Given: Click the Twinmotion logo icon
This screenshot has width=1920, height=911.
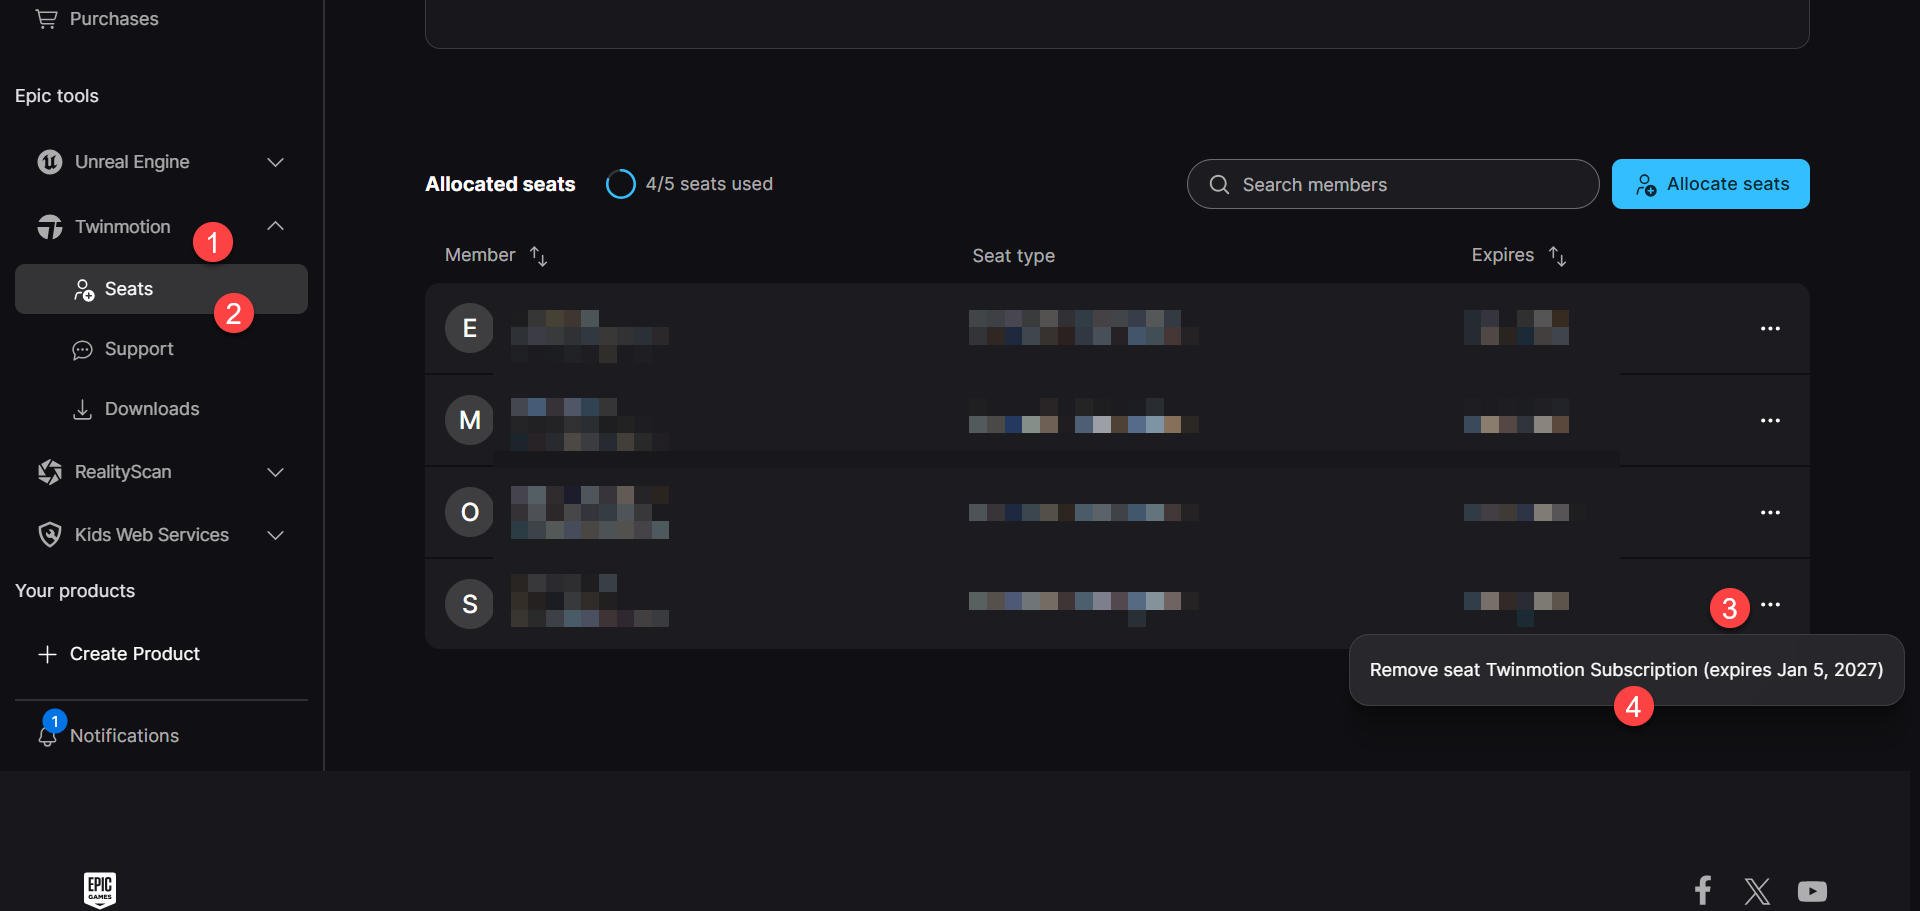Looking at the screenshot, I should tap(50, 227).
